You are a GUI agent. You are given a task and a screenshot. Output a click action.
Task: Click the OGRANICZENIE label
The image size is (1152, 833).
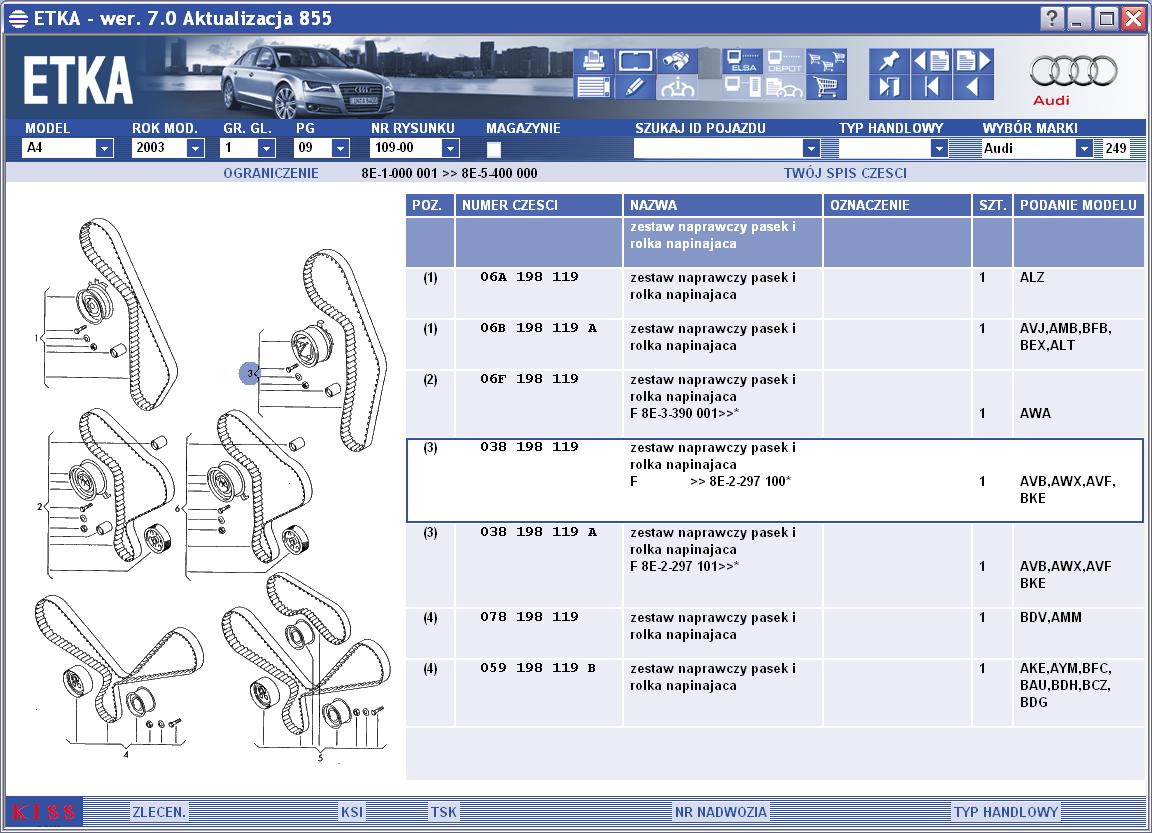[271, 173]
